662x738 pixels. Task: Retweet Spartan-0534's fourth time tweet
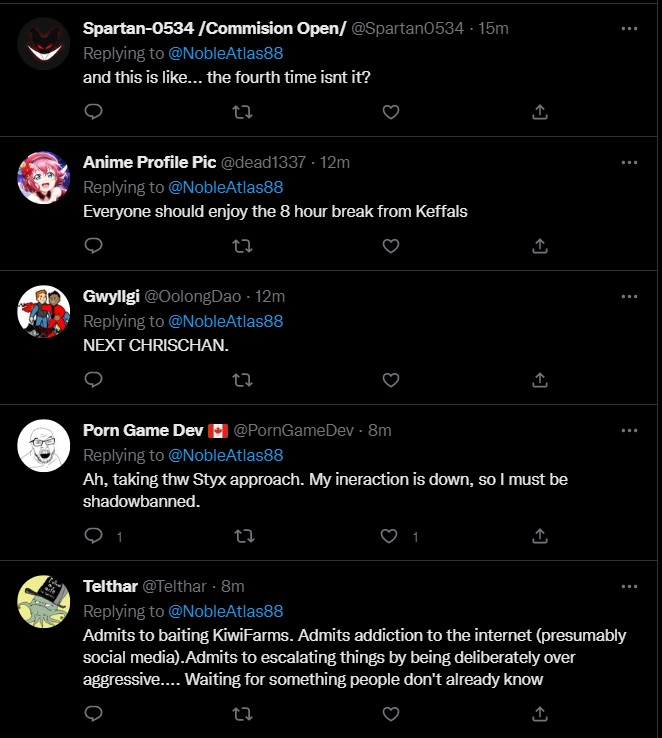pos(242,112)
